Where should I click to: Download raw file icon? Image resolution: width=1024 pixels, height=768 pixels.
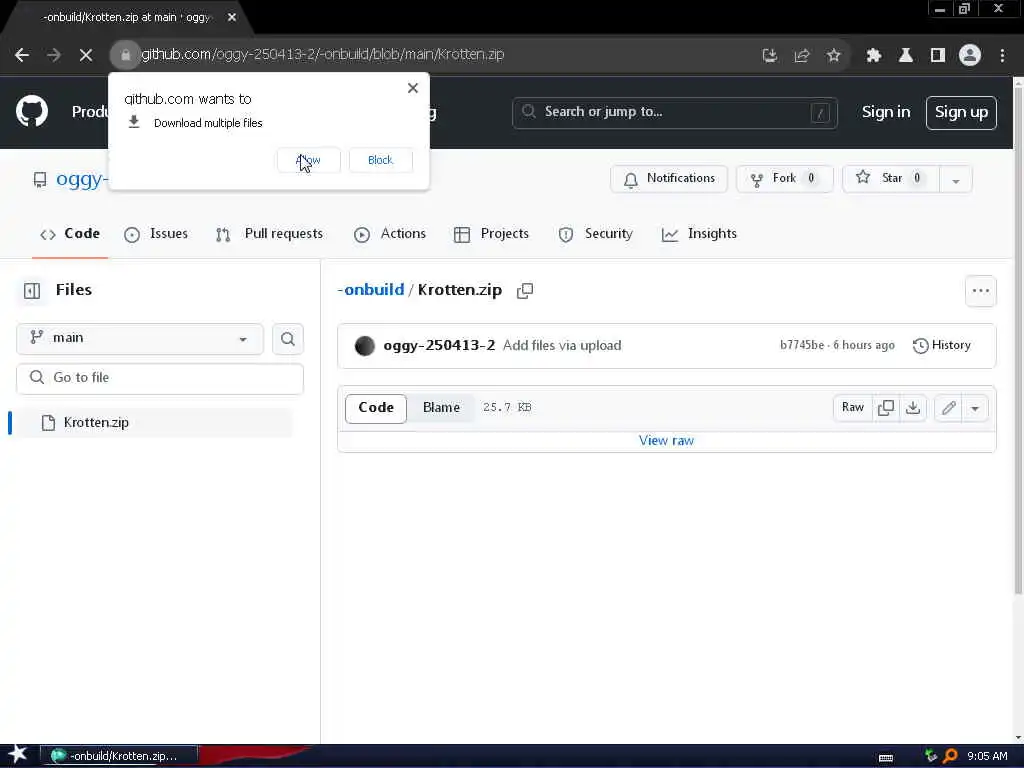point(913,408)
